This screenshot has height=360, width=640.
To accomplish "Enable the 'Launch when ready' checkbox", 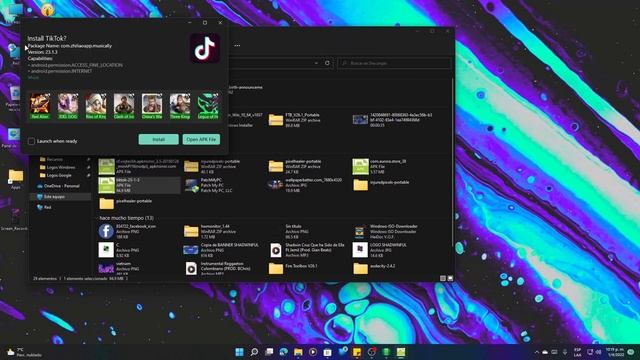I will 31,141.
